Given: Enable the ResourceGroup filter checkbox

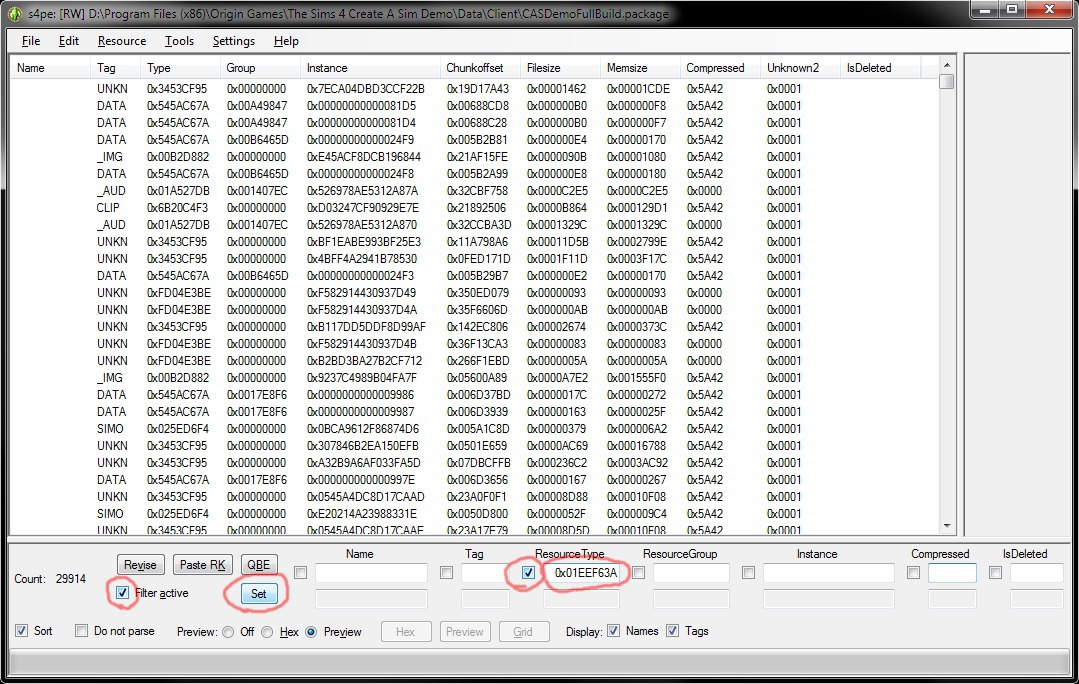Looking at the screenshot, I should (639, 573).
